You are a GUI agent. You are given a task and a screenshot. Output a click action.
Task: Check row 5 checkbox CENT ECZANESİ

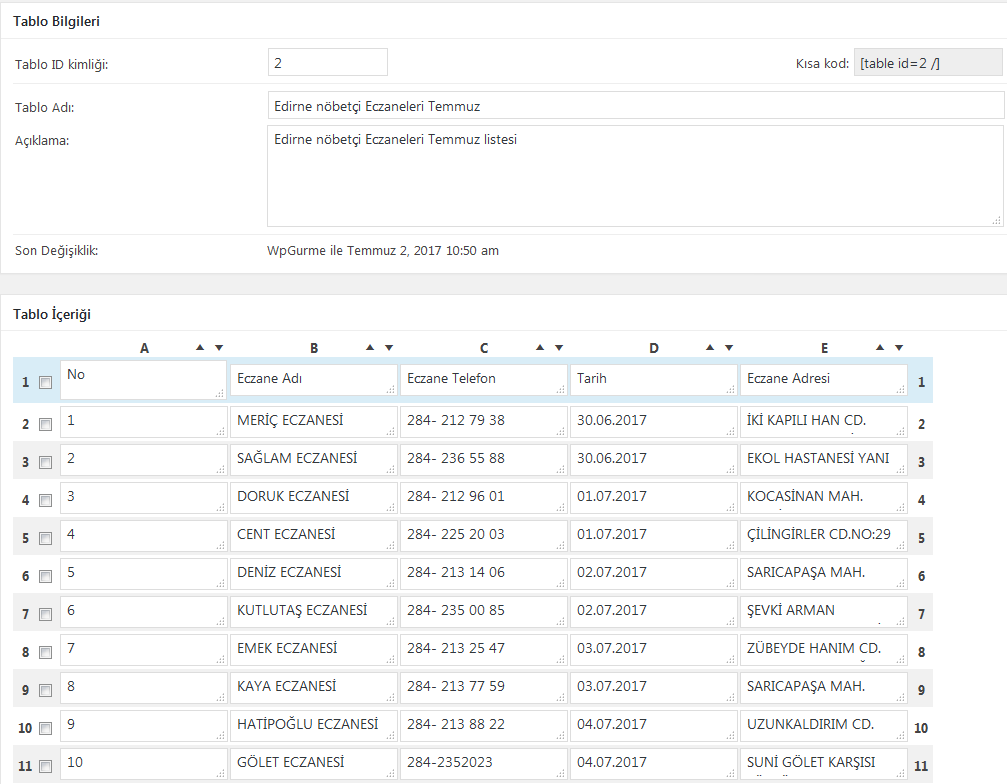point(46,538)
